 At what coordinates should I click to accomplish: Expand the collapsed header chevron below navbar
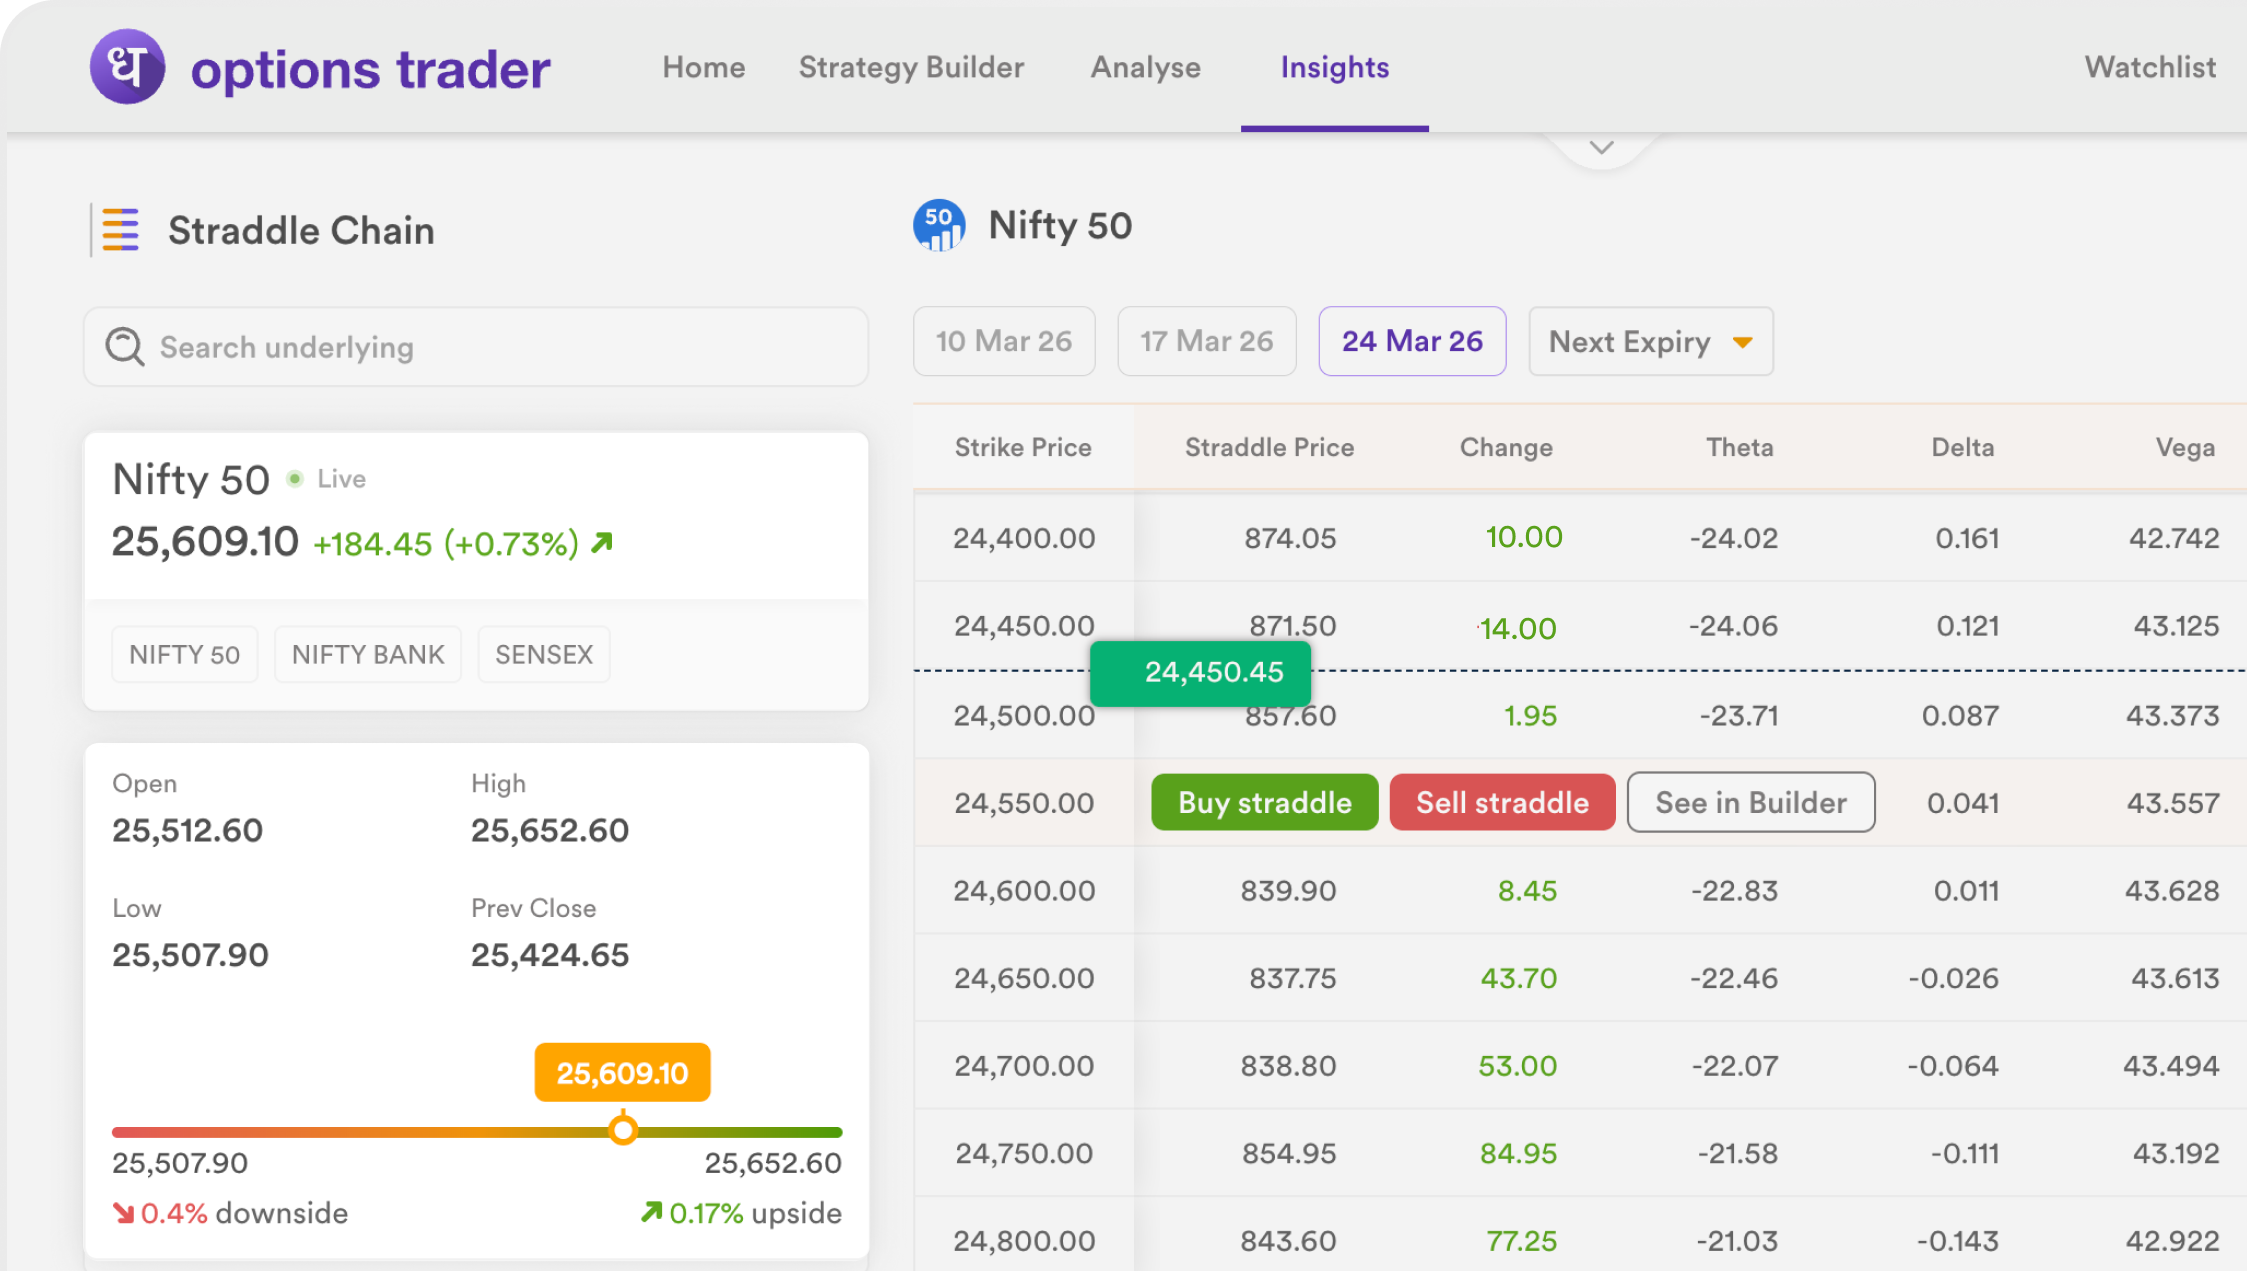pos(1602,148)
